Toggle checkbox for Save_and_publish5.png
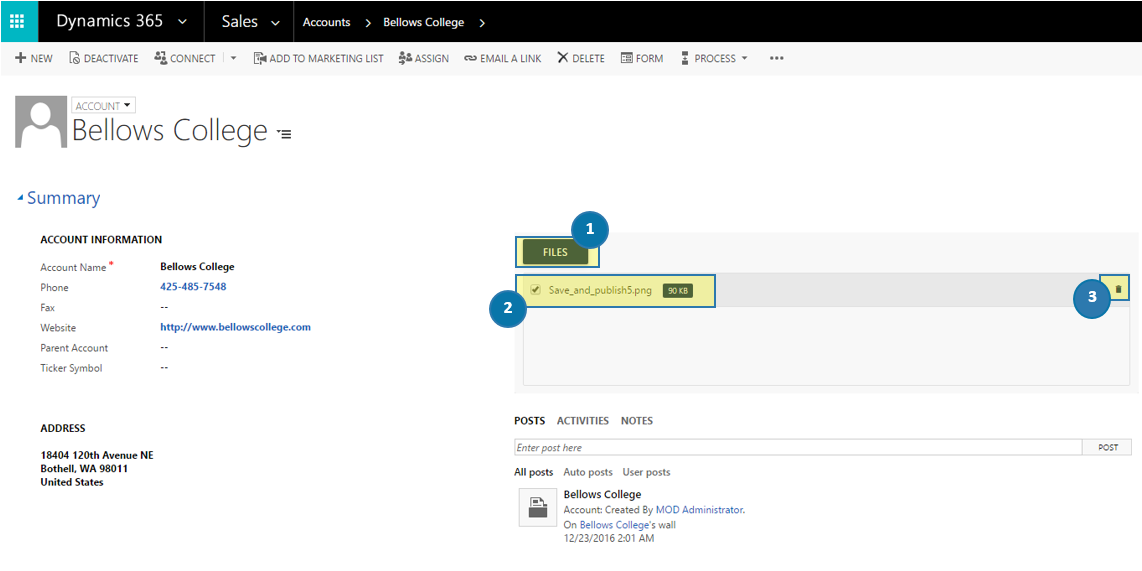The height and width of the screenshot is (571, 1142). [x=536, y=290]
